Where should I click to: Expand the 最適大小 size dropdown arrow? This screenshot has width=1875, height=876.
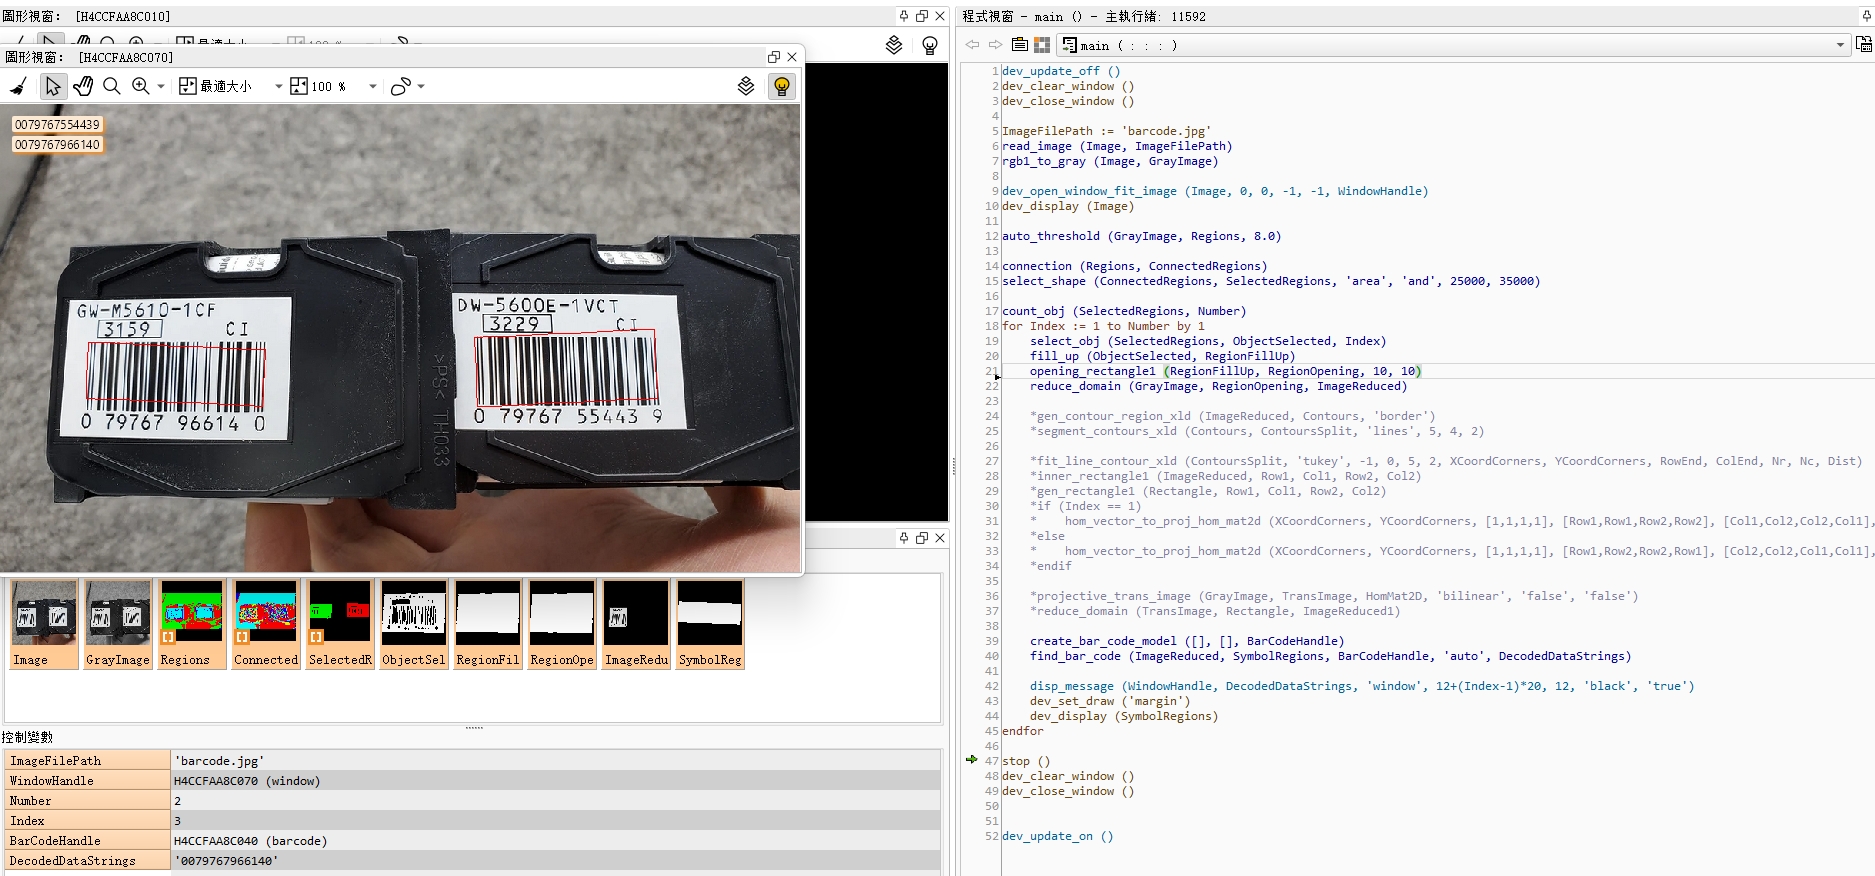pyautogui.click(x=278, y=87)
